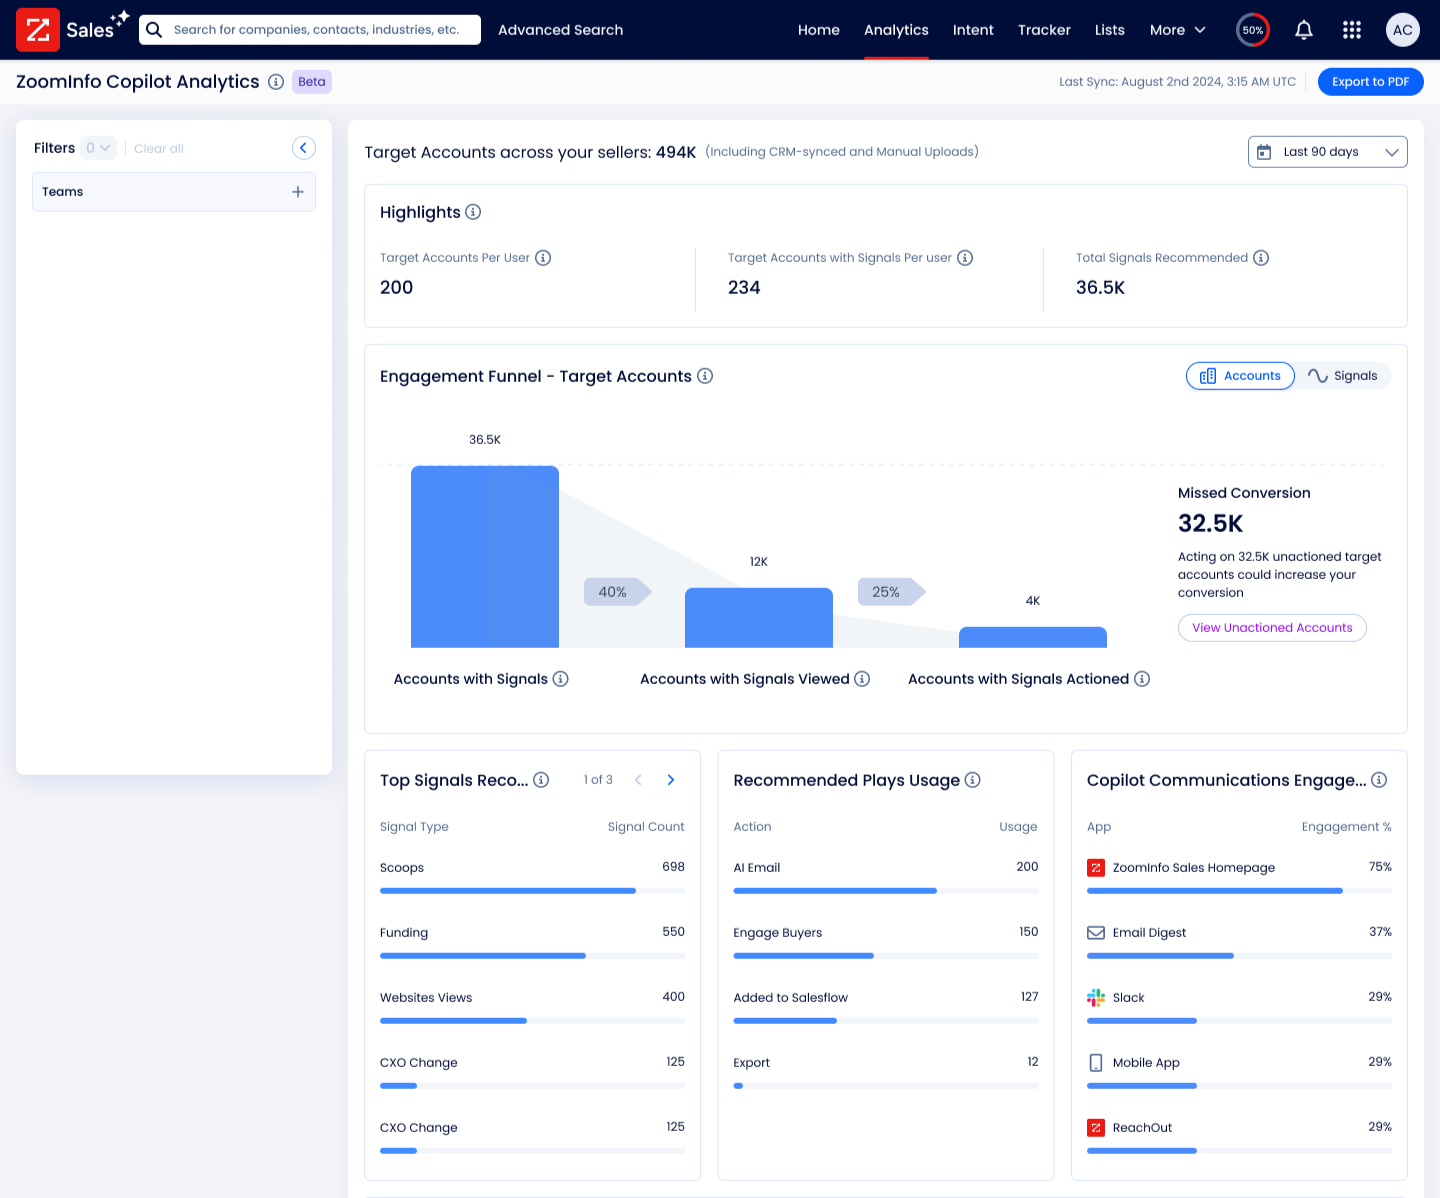
Task: Click info icon for Recommended Plays Usage
Action: (x=973, y=780)
